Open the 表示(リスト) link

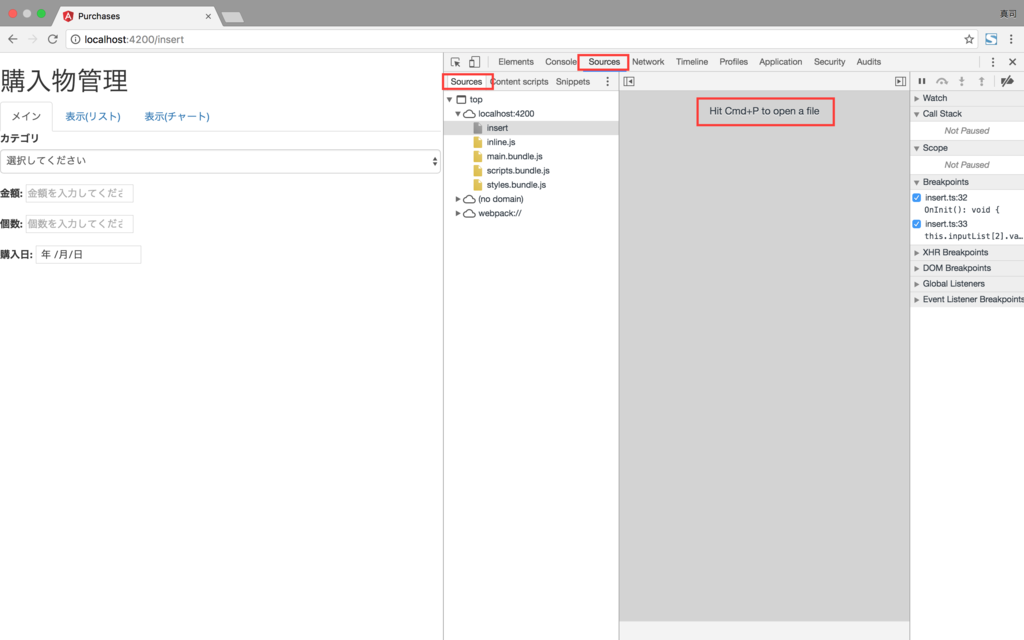93,117
